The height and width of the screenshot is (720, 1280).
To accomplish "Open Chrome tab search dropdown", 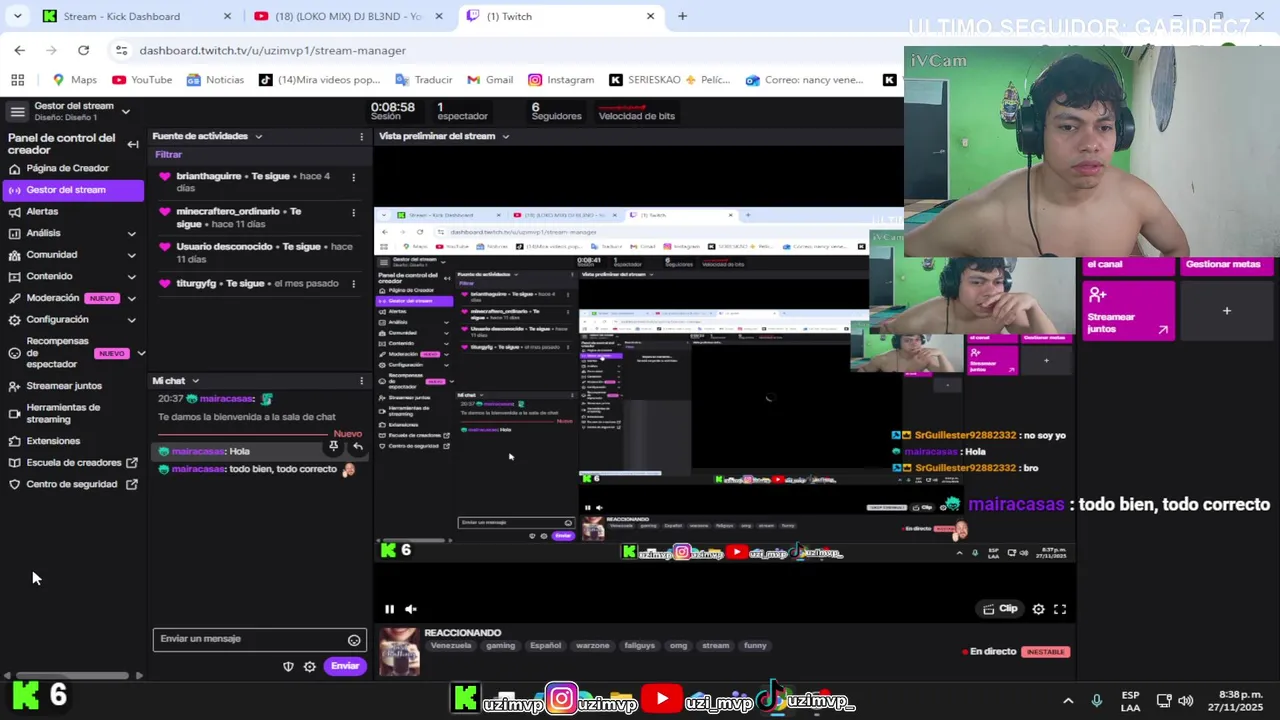I will [17, 16].
